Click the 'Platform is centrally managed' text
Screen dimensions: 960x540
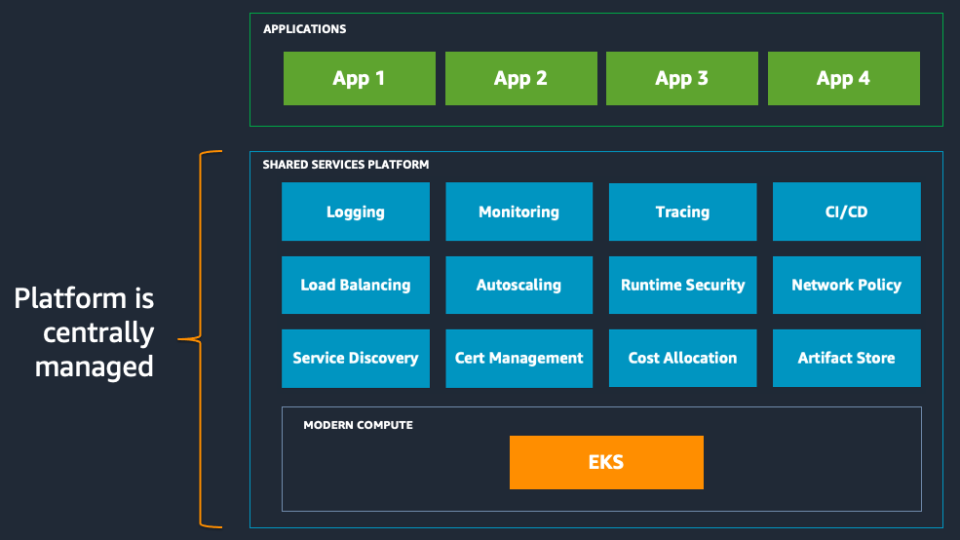[84, 332]
